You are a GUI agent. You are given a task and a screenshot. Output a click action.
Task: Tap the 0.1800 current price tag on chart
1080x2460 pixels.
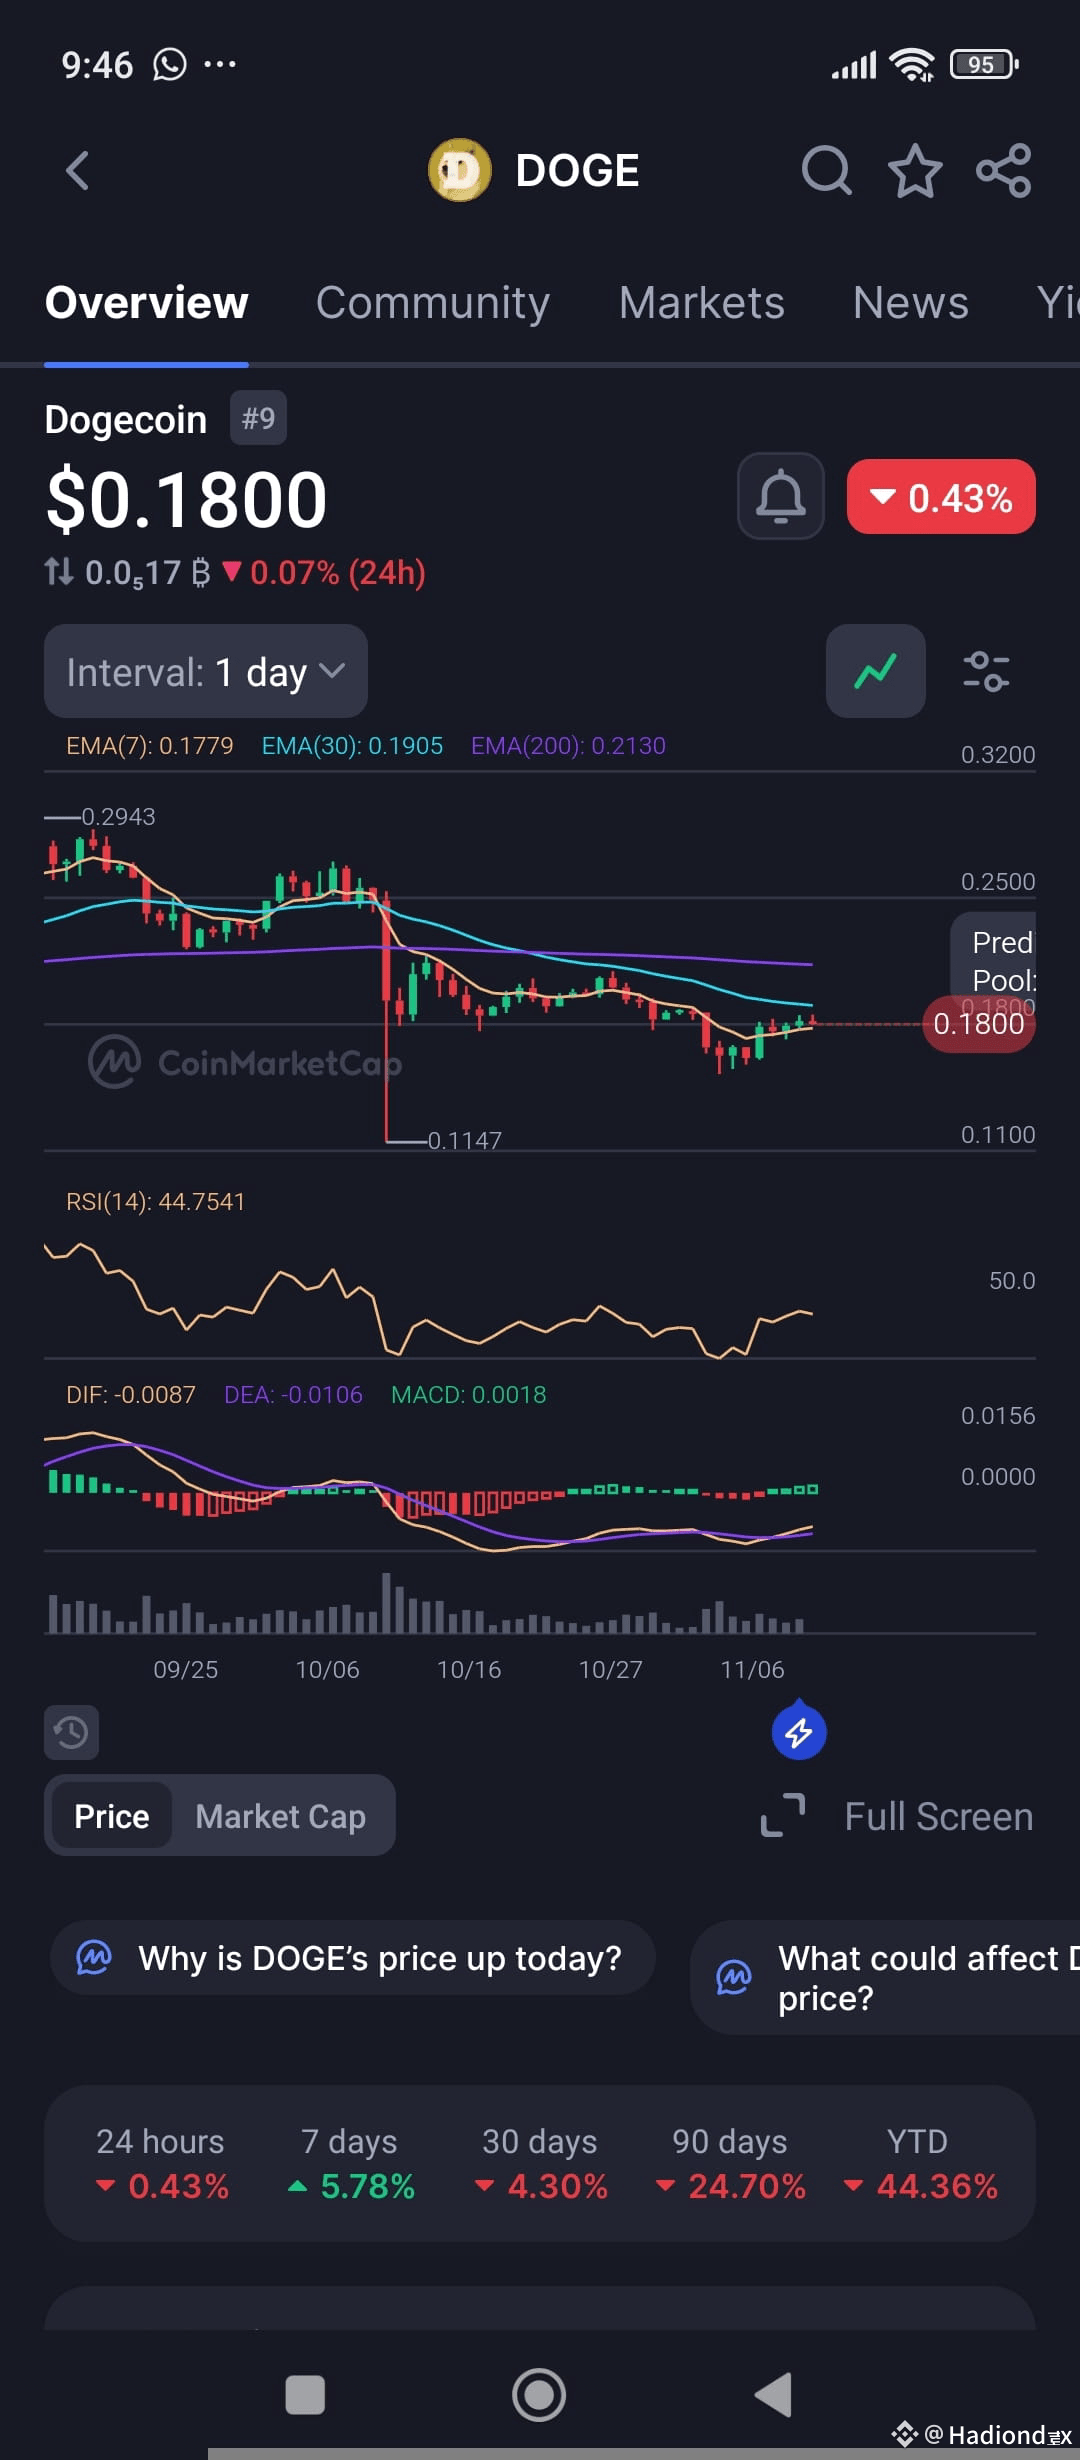pyautogui.click(x=979, y=1024)
